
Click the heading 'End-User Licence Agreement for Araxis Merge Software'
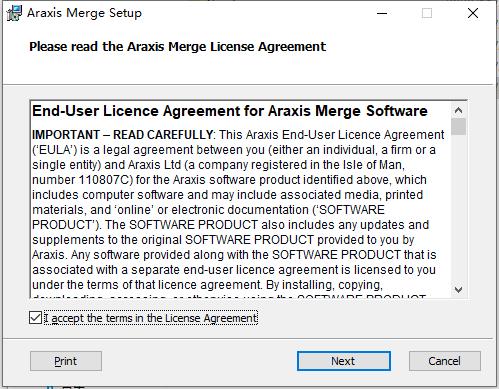(x=230, y=111)
